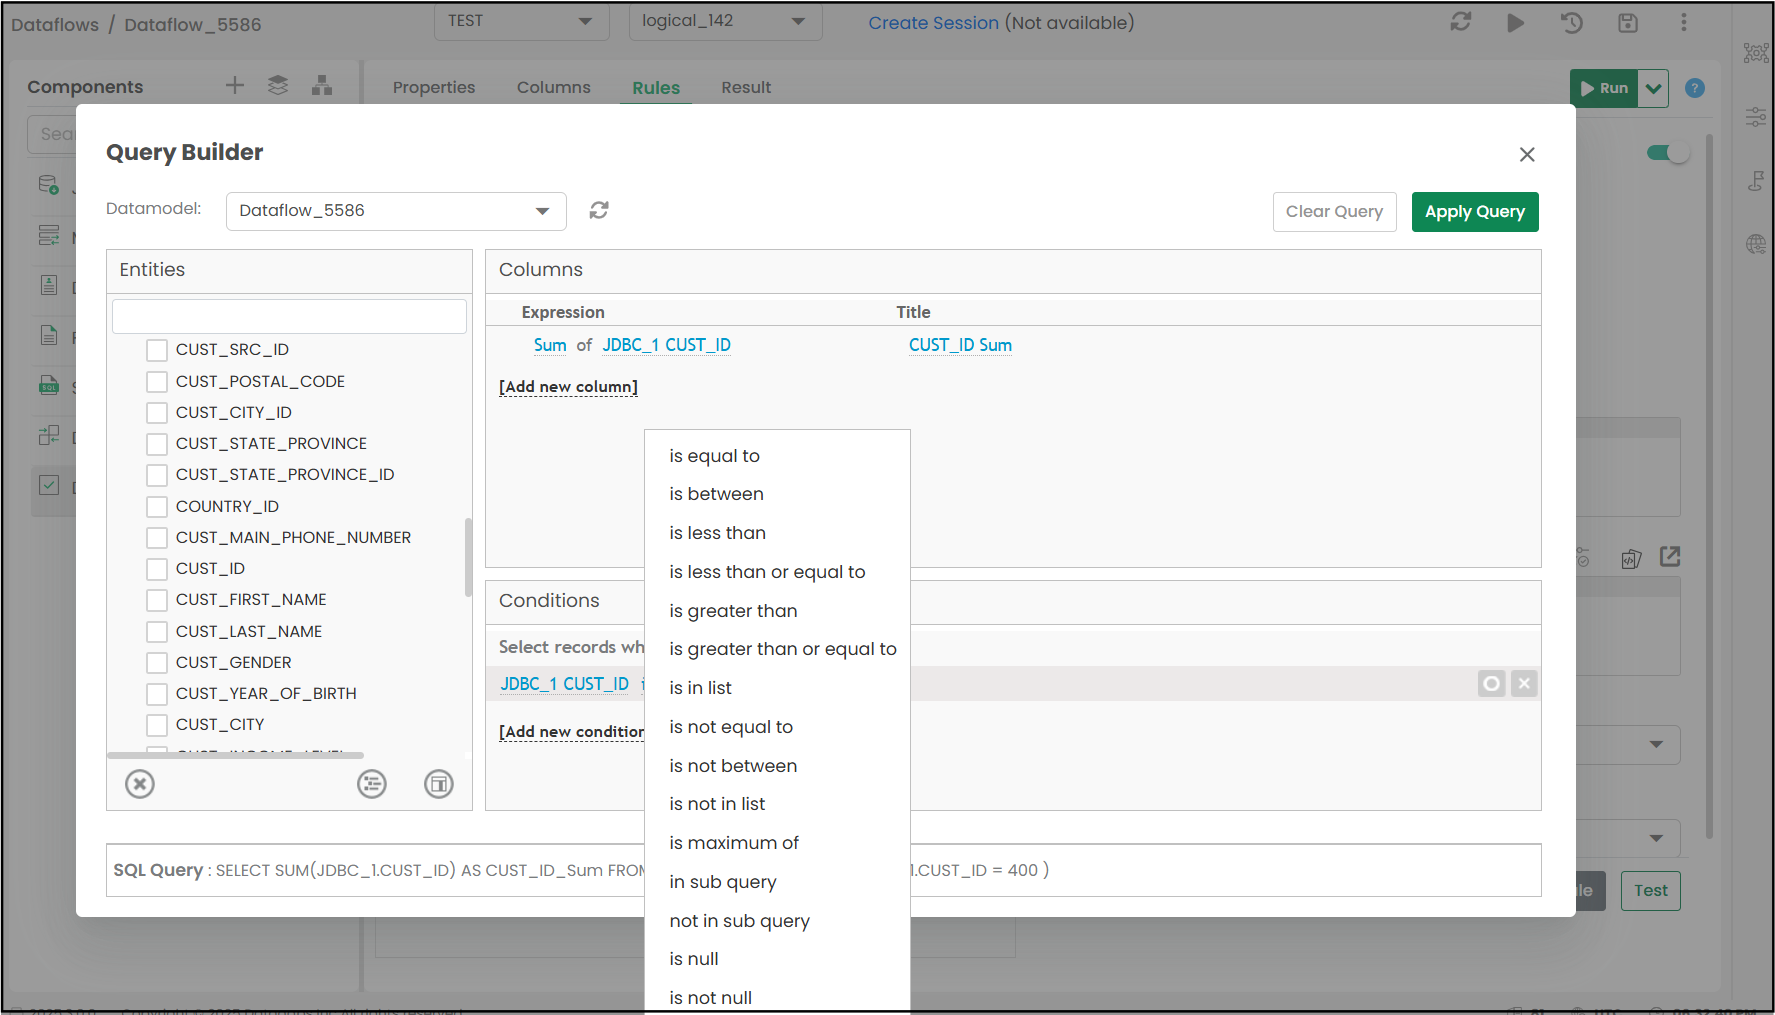Screen dimensions: 1775x1015
Task: Refresh the datamodel list icon
Action: (x=599, y=210)
